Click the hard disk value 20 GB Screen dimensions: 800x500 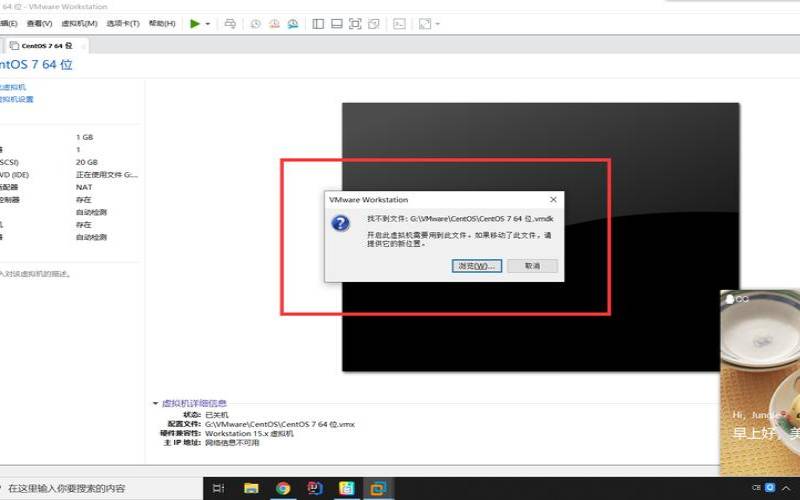pyautogui.click(x=87, y=162)
